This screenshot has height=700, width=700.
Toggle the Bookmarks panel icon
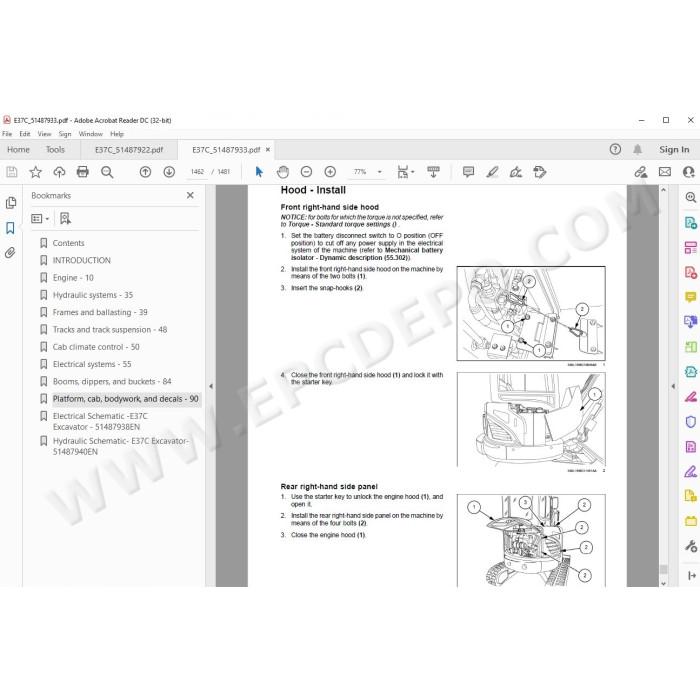(x=10, y=228)
